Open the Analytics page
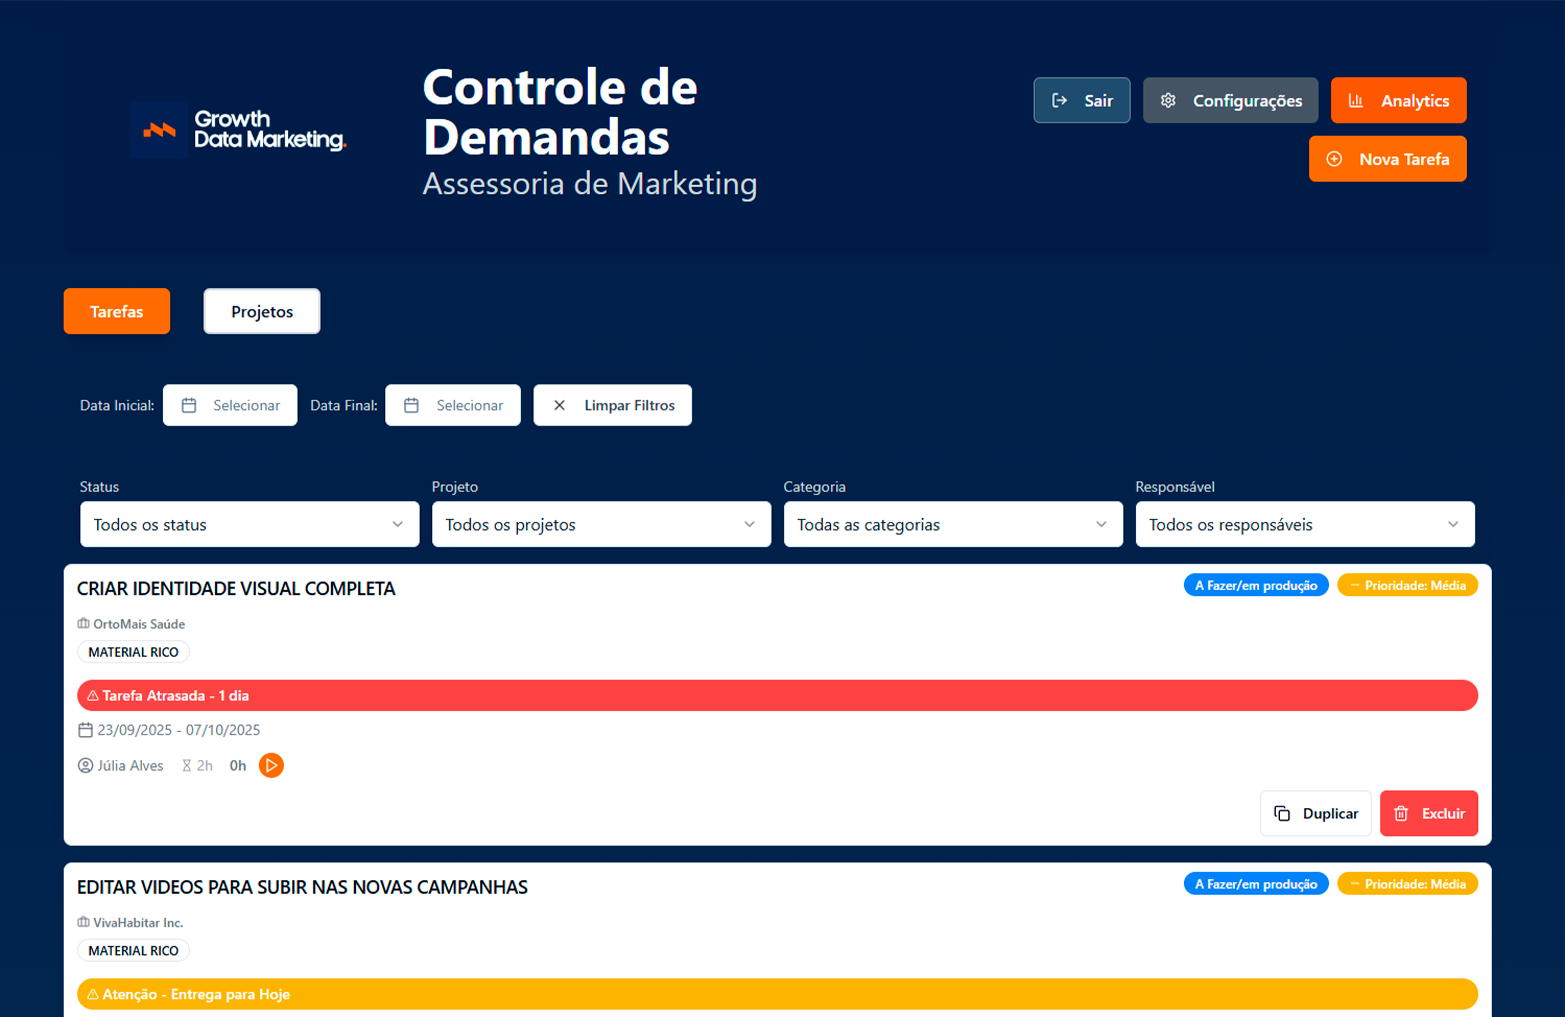The image size is (1565, 1017). pos(1398,100)
